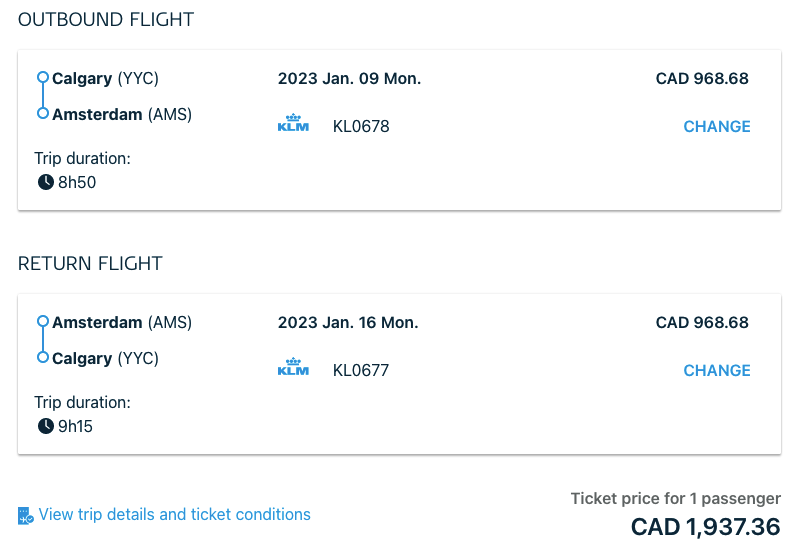The width and height of the screenshot is (804, 548).
Task: Click the return route line connector icon
Action: click(x=43, y=340)
